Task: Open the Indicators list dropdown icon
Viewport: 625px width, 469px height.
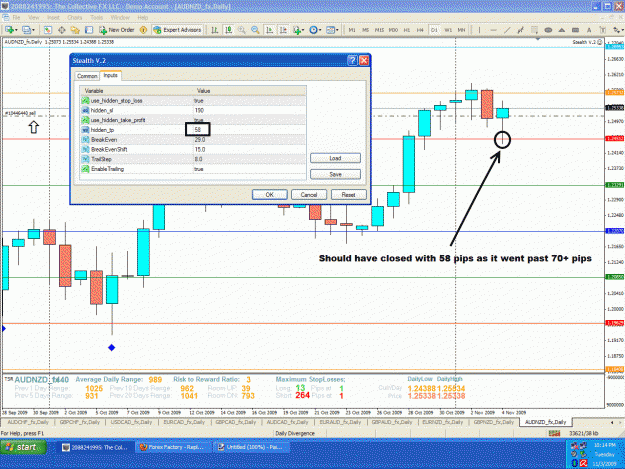Action: pos(298,30)
